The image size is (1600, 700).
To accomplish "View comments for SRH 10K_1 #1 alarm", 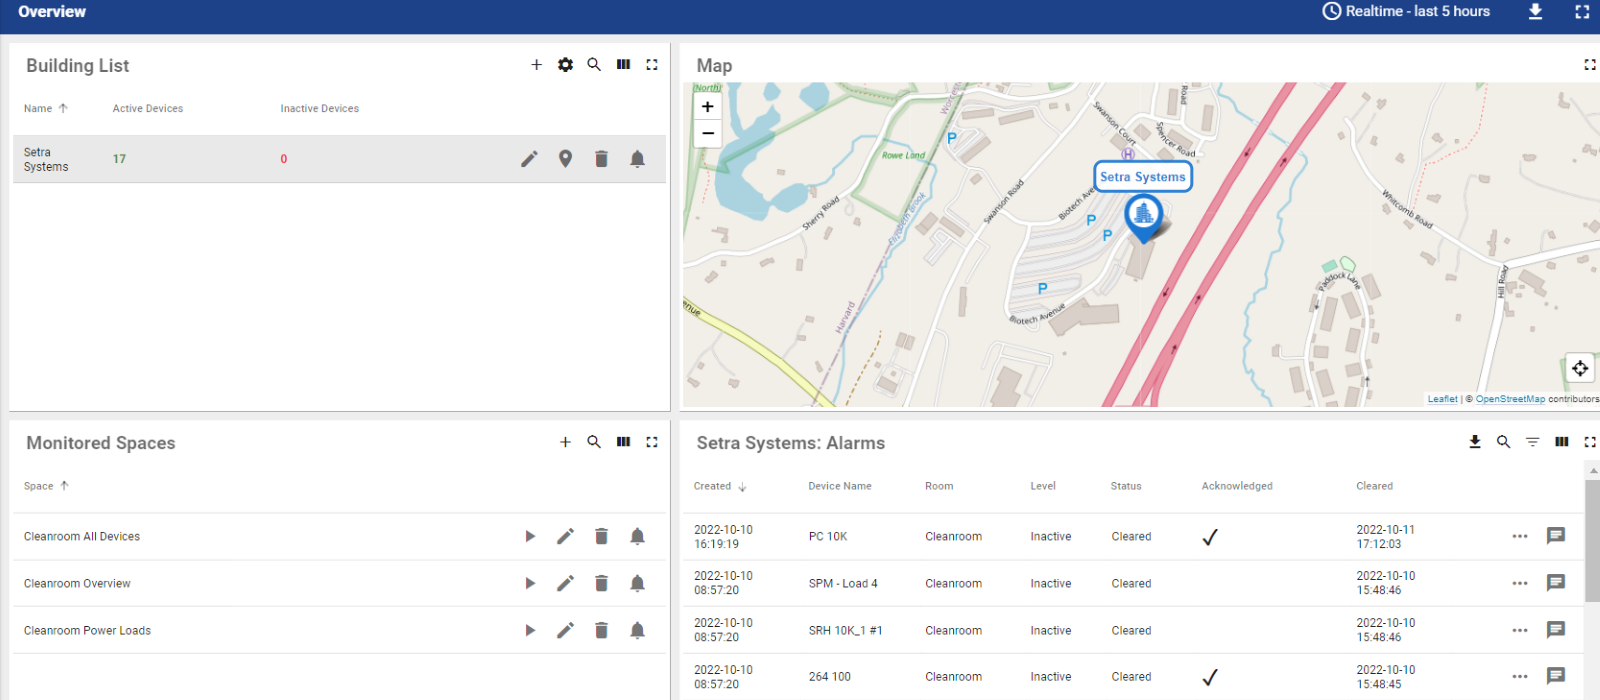I will 1556,630.
